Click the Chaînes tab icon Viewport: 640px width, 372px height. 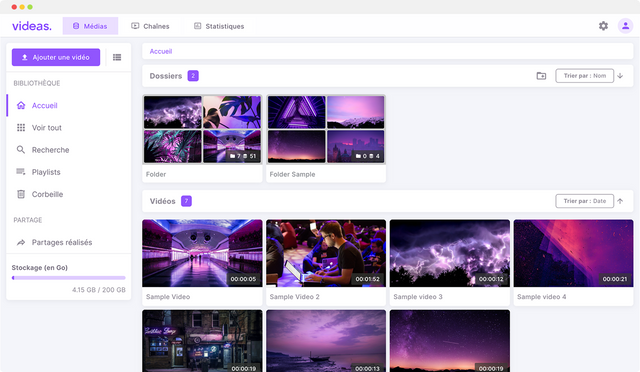(135, 26)
